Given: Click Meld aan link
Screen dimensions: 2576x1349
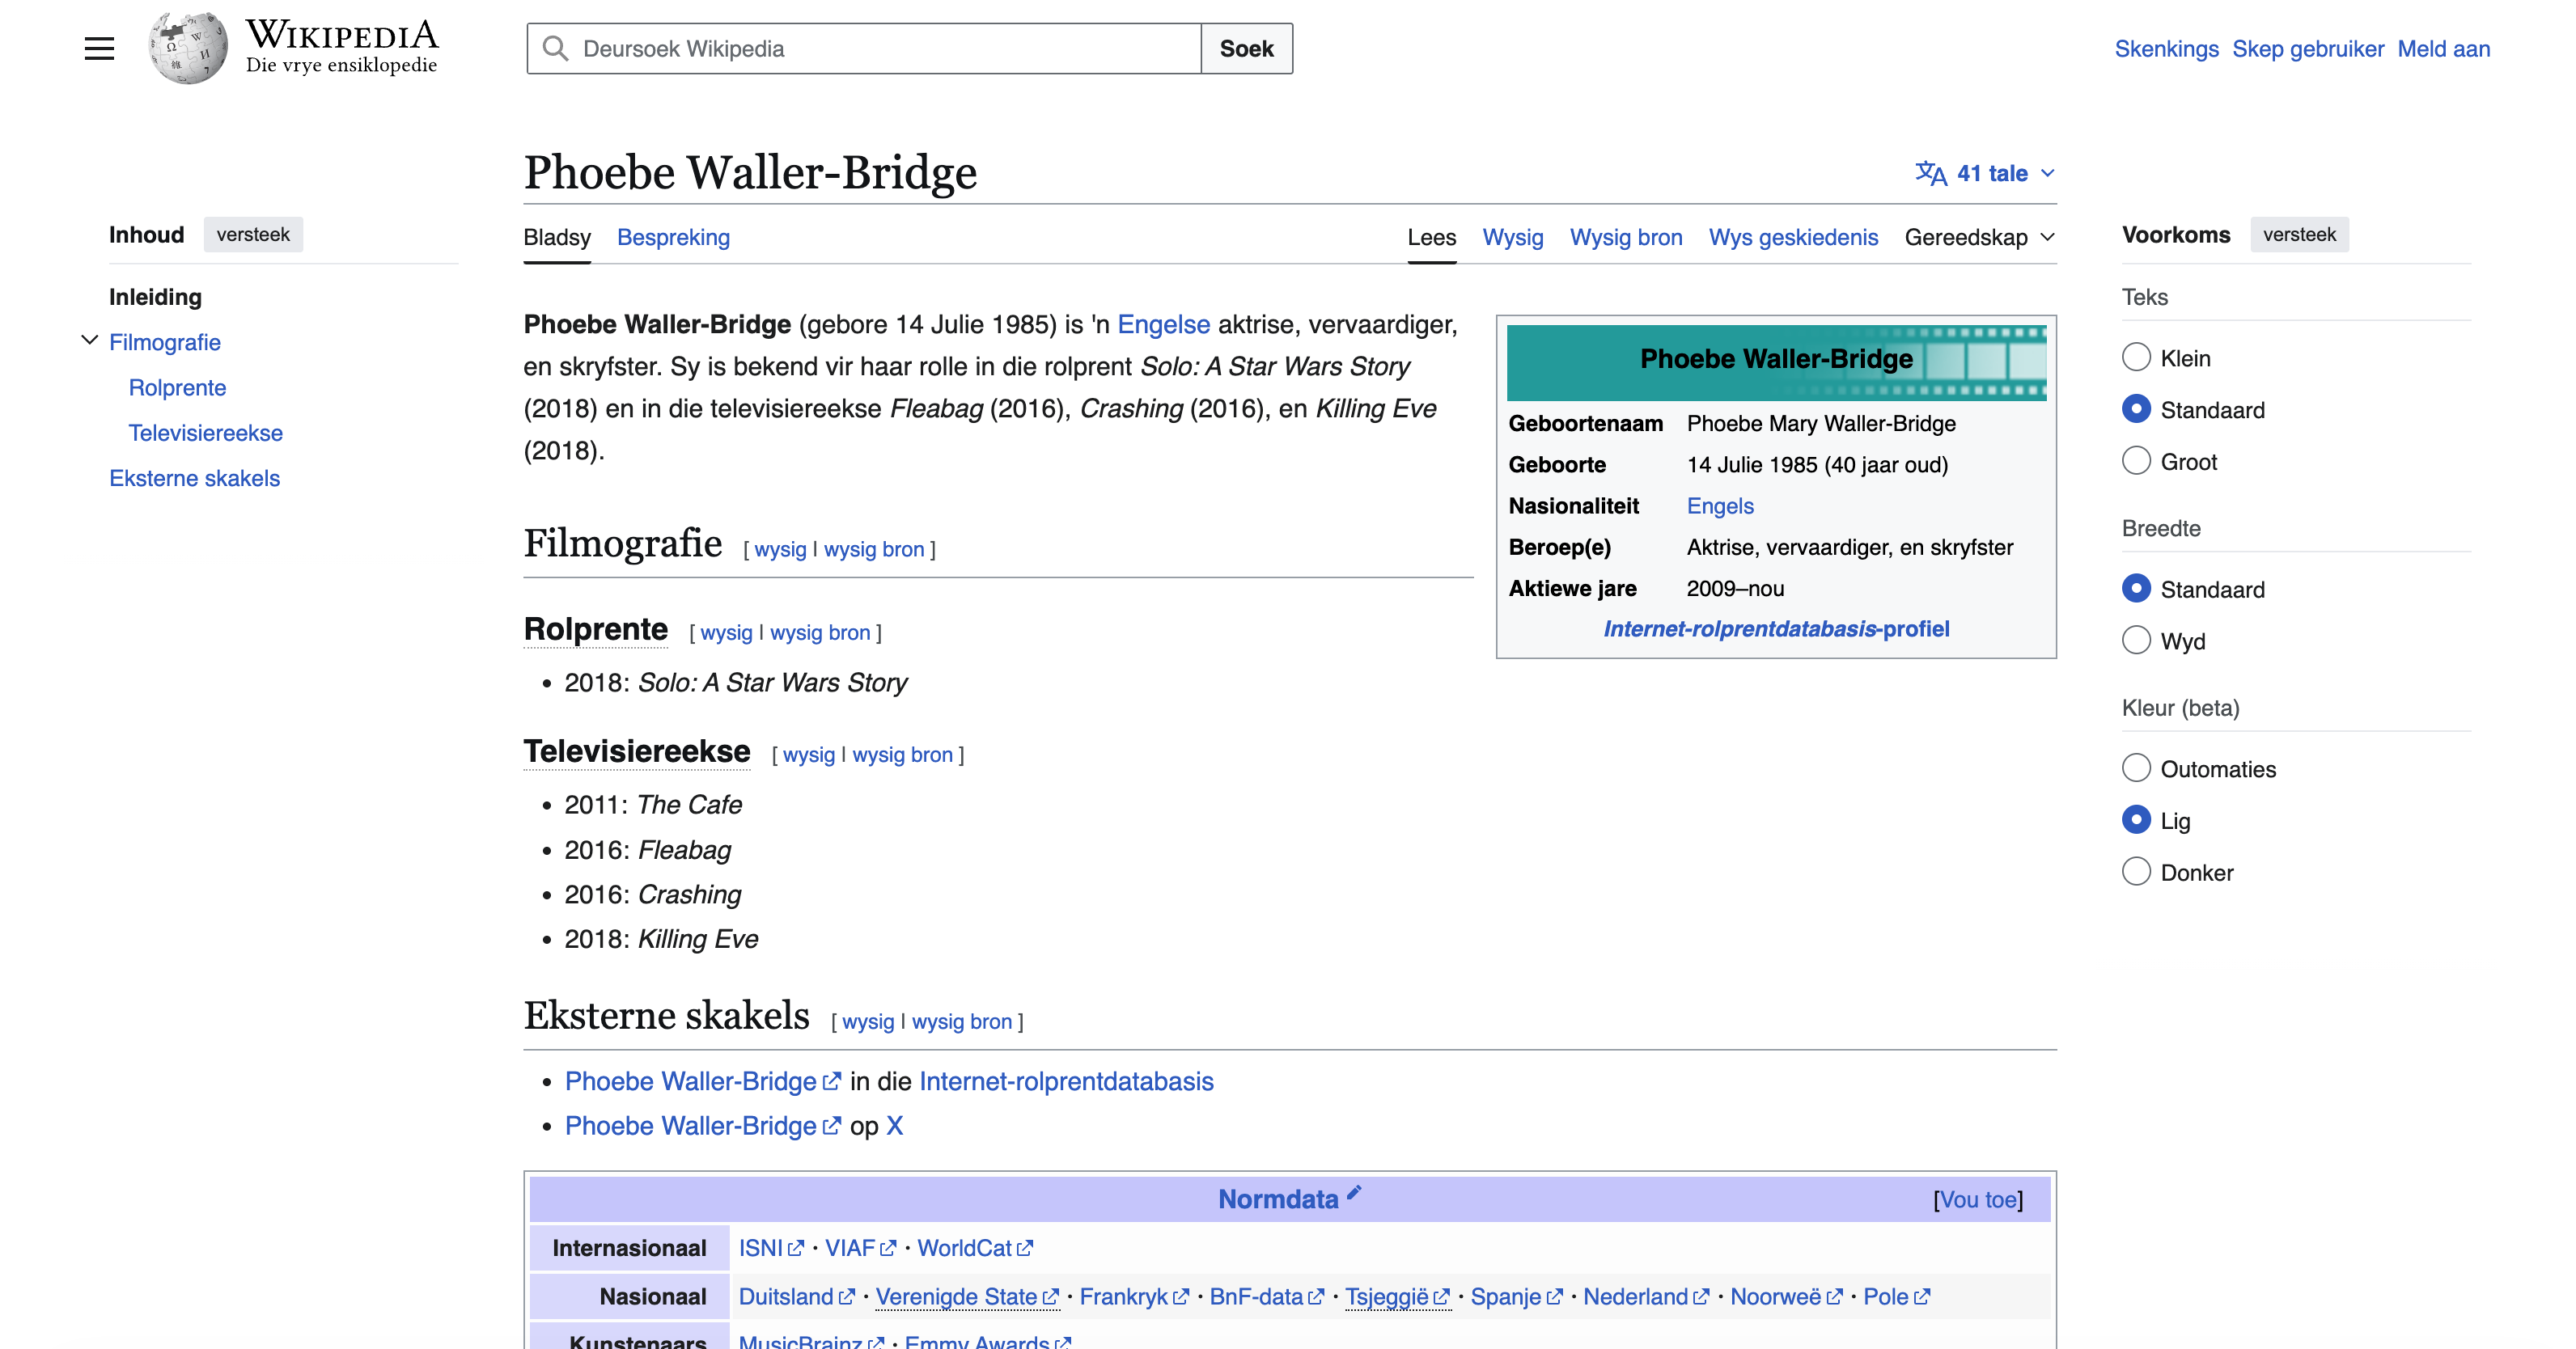Looking at the screenshot, I should click(2443, 48).
